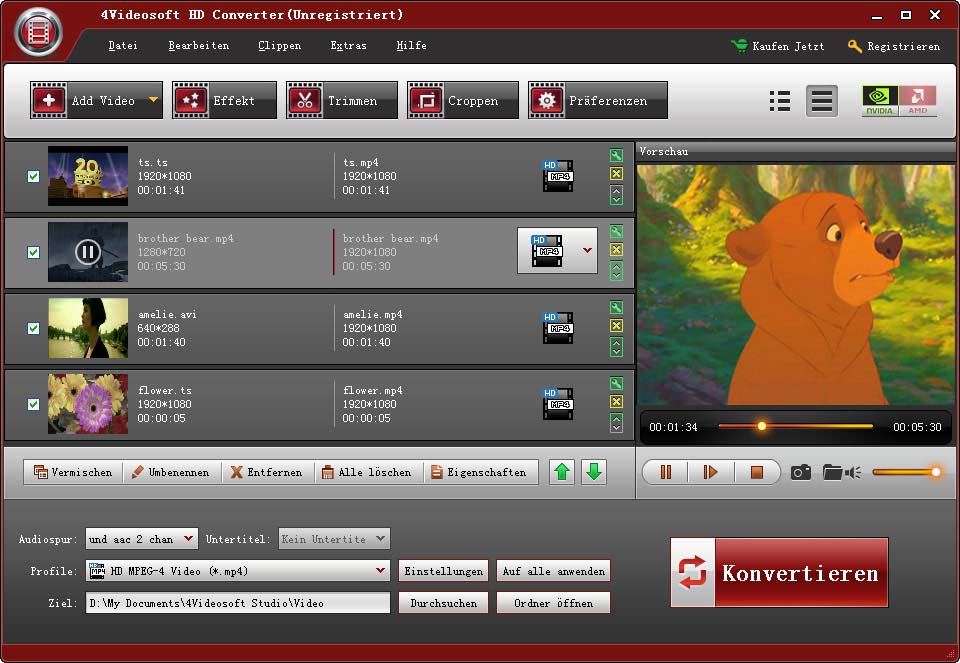This screenshot has width=960, height=663.
Task: Click the Eigenschaften button
Action: [481, 472]
